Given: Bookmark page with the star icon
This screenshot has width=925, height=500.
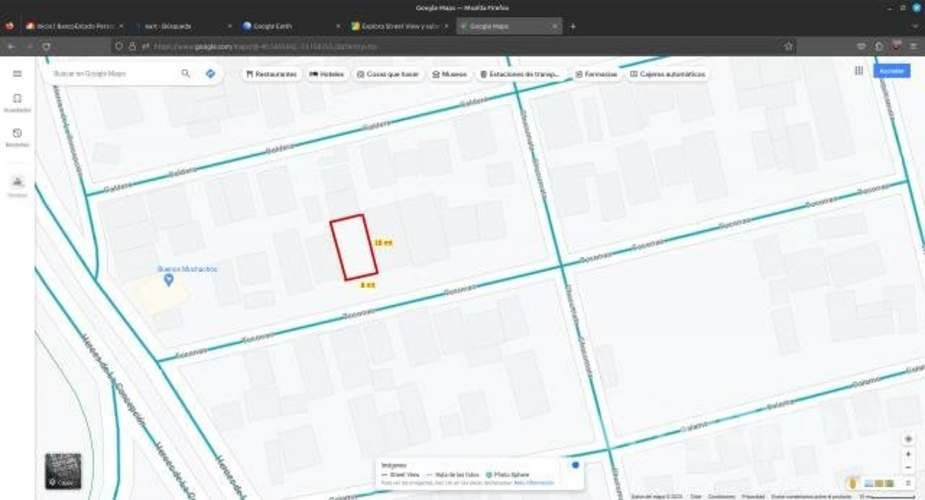Looking at the screenshot, I should point(788,46).
